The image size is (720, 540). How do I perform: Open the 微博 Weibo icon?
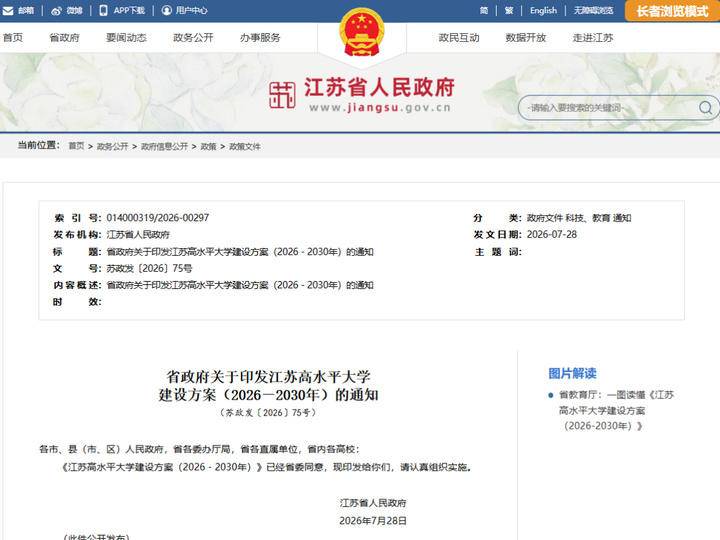pos(56,11)
